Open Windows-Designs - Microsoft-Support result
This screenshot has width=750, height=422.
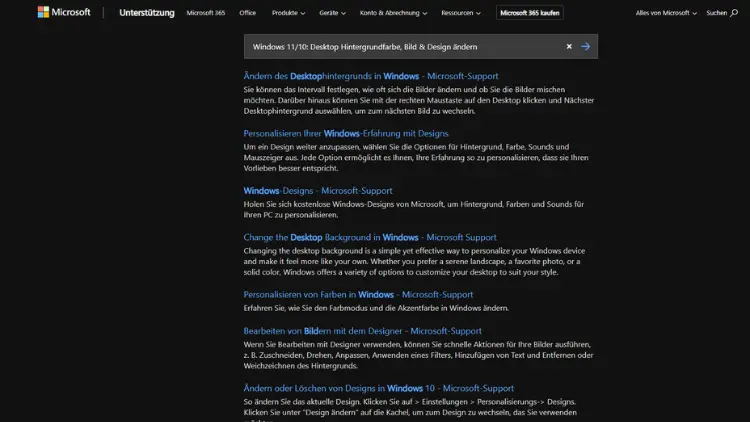(x=318, y=190)
